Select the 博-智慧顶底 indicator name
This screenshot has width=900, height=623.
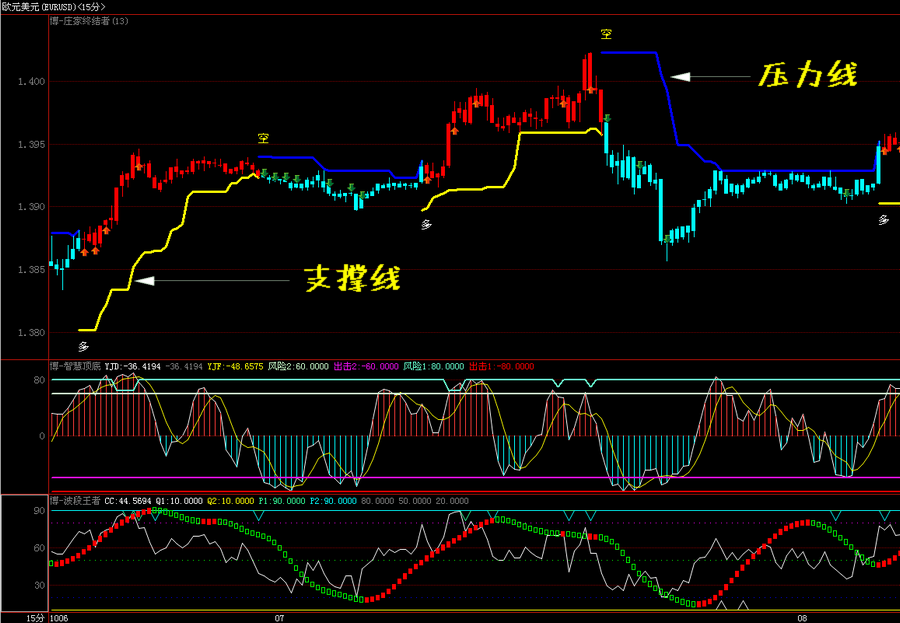pyautogui.click(x=75, y=366)
